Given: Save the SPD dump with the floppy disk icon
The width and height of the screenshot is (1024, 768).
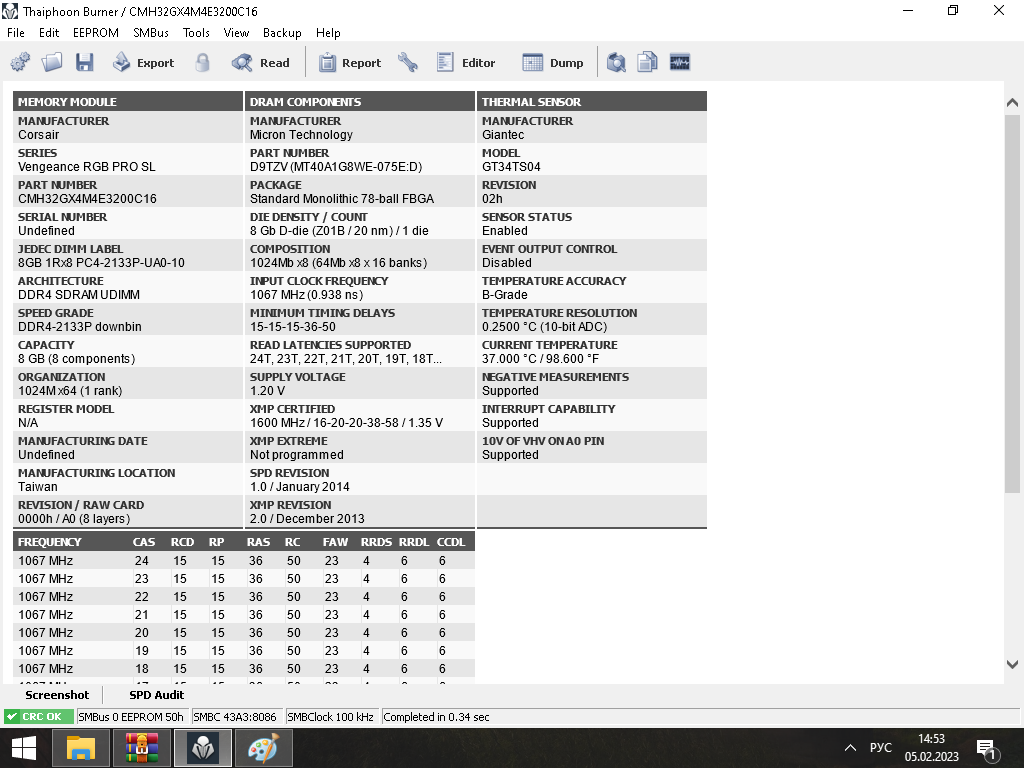Looking at the screenshot, I should tap(85, 62).
